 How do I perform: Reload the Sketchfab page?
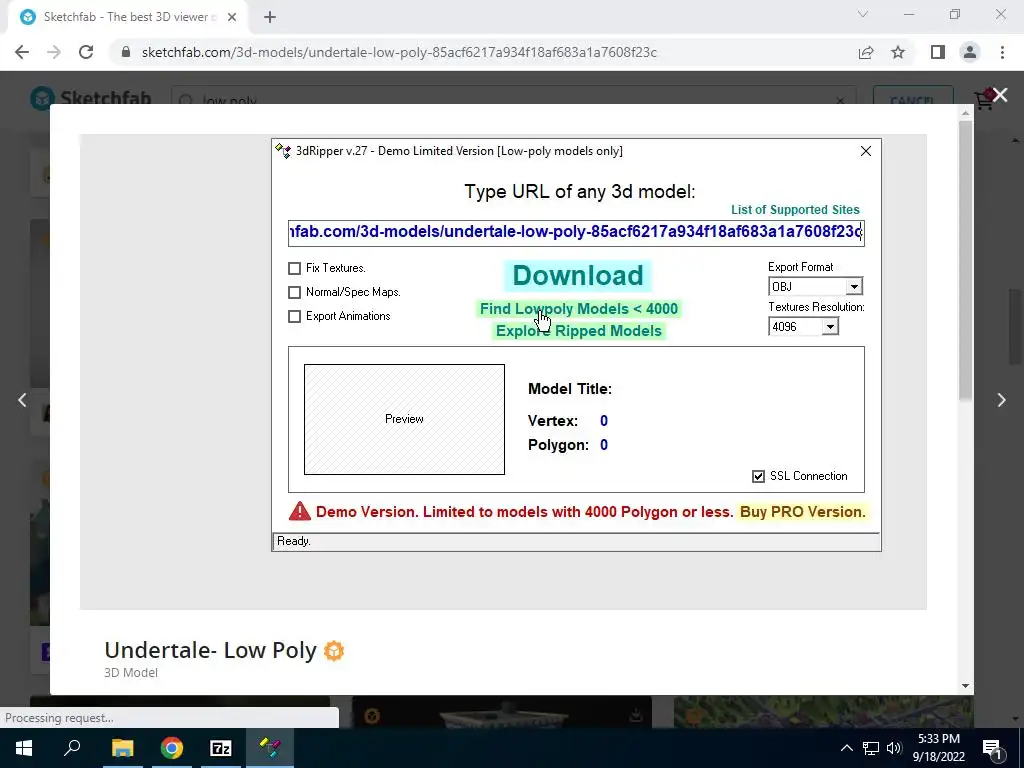(x=86, y=52)
